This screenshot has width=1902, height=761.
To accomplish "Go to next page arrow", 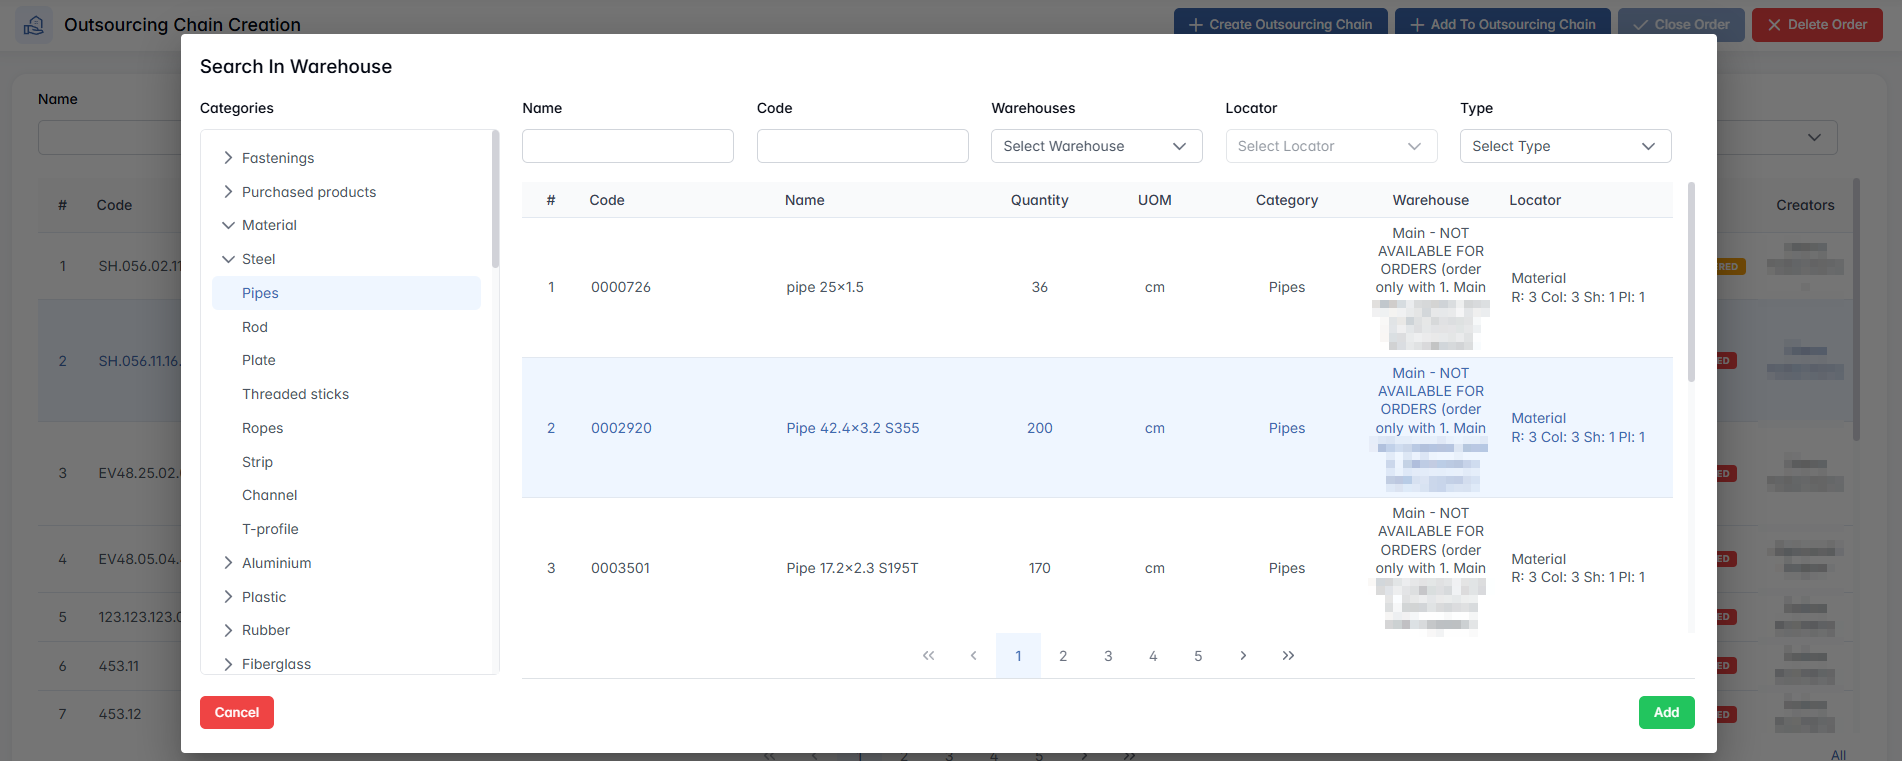I will click(1243, 656).
